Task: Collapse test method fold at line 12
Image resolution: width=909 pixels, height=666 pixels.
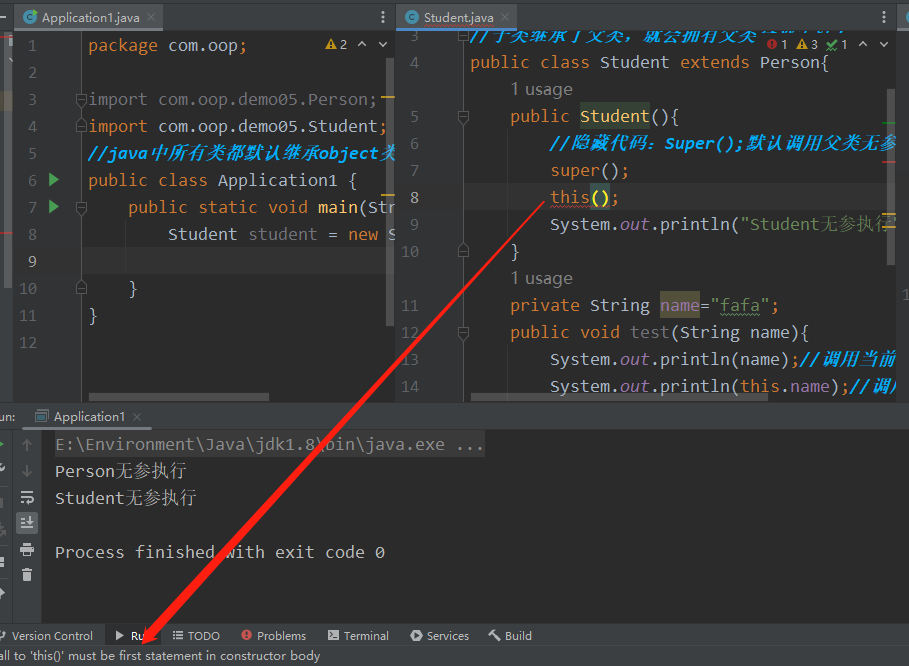Action: click(x=463, y=333)
